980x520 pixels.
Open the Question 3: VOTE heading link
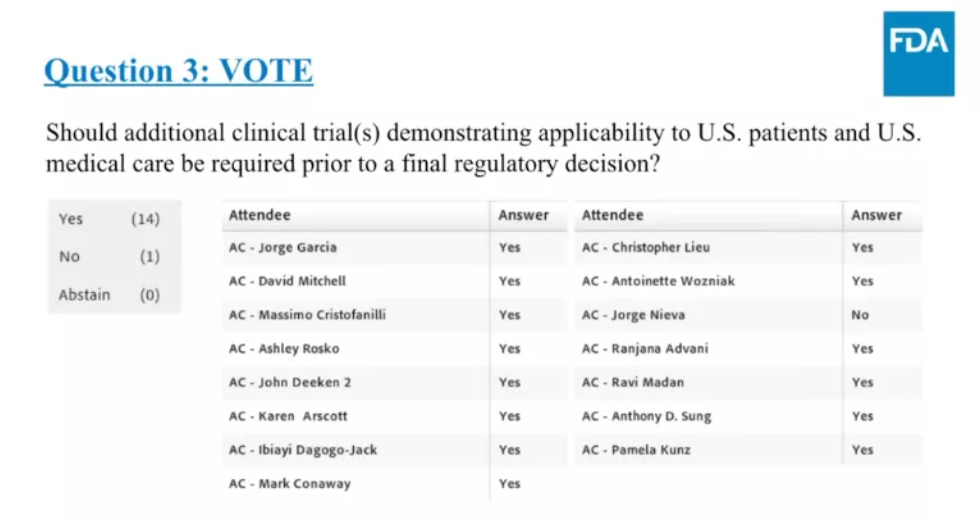[x=179, y=72]
